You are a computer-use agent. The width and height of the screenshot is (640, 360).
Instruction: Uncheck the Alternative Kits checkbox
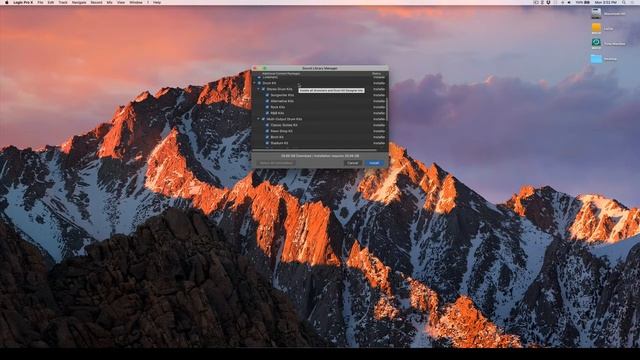267,101
